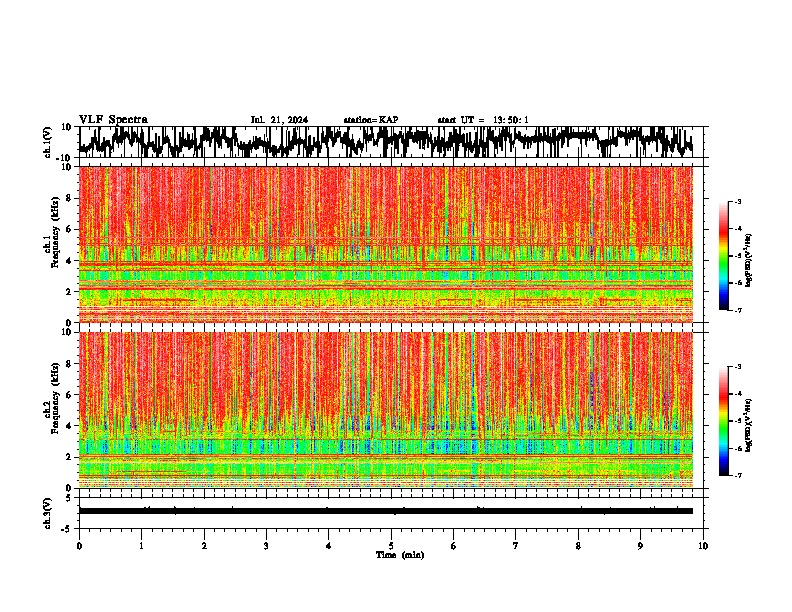792x612 pixels.
Task: Click the "-3" value on ch.1 color bar
Action: tap(737, 202)
